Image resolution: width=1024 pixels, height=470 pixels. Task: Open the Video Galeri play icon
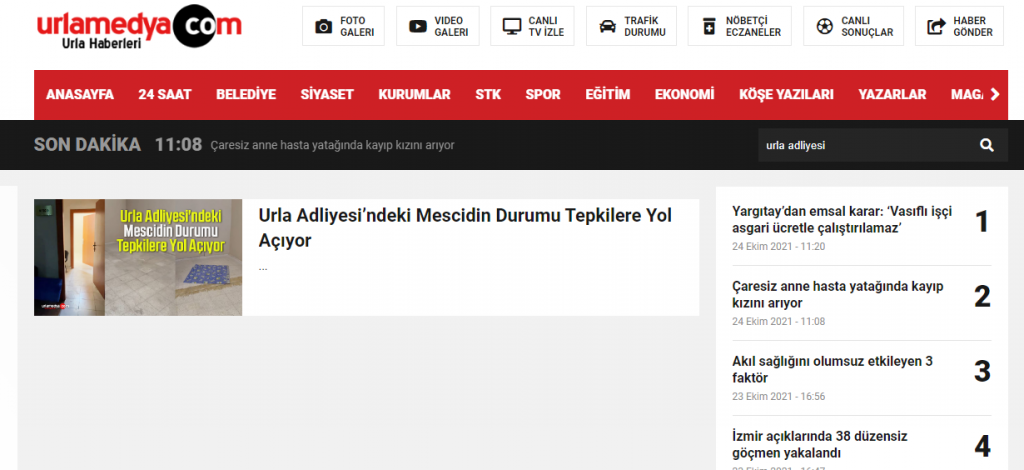tap(418, 27)
